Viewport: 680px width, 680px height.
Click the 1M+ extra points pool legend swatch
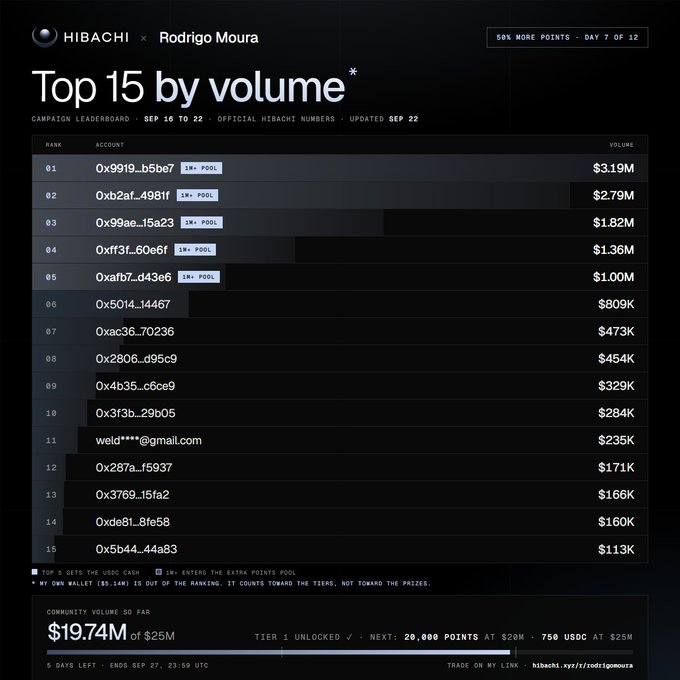[159, 572]
